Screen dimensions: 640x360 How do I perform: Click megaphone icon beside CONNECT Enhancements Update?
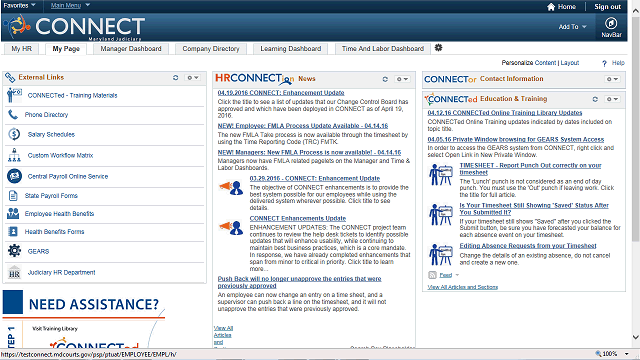point(231,227)
